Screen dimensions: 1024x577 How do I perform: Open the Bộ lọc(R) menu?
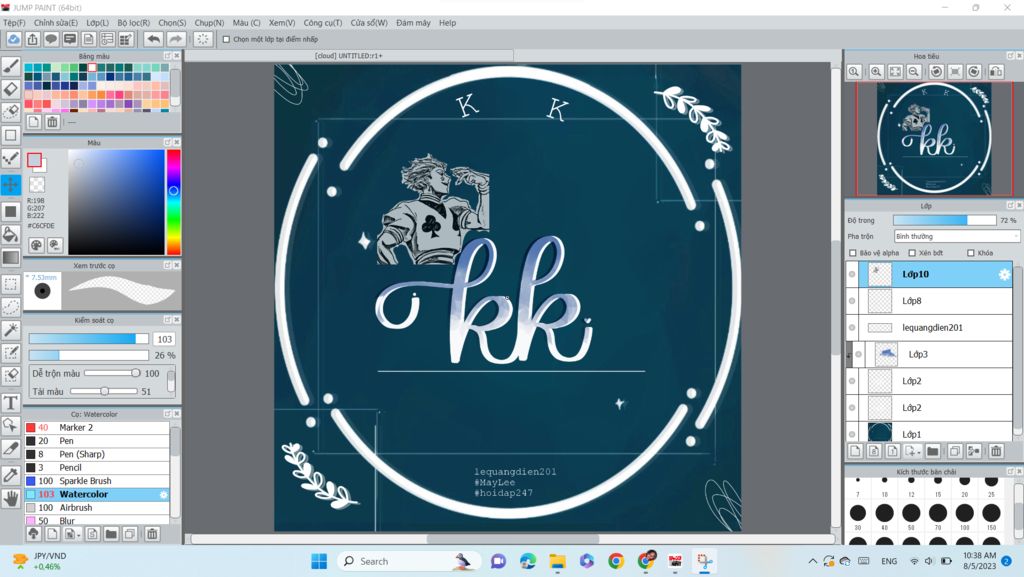tap(133, 22)
